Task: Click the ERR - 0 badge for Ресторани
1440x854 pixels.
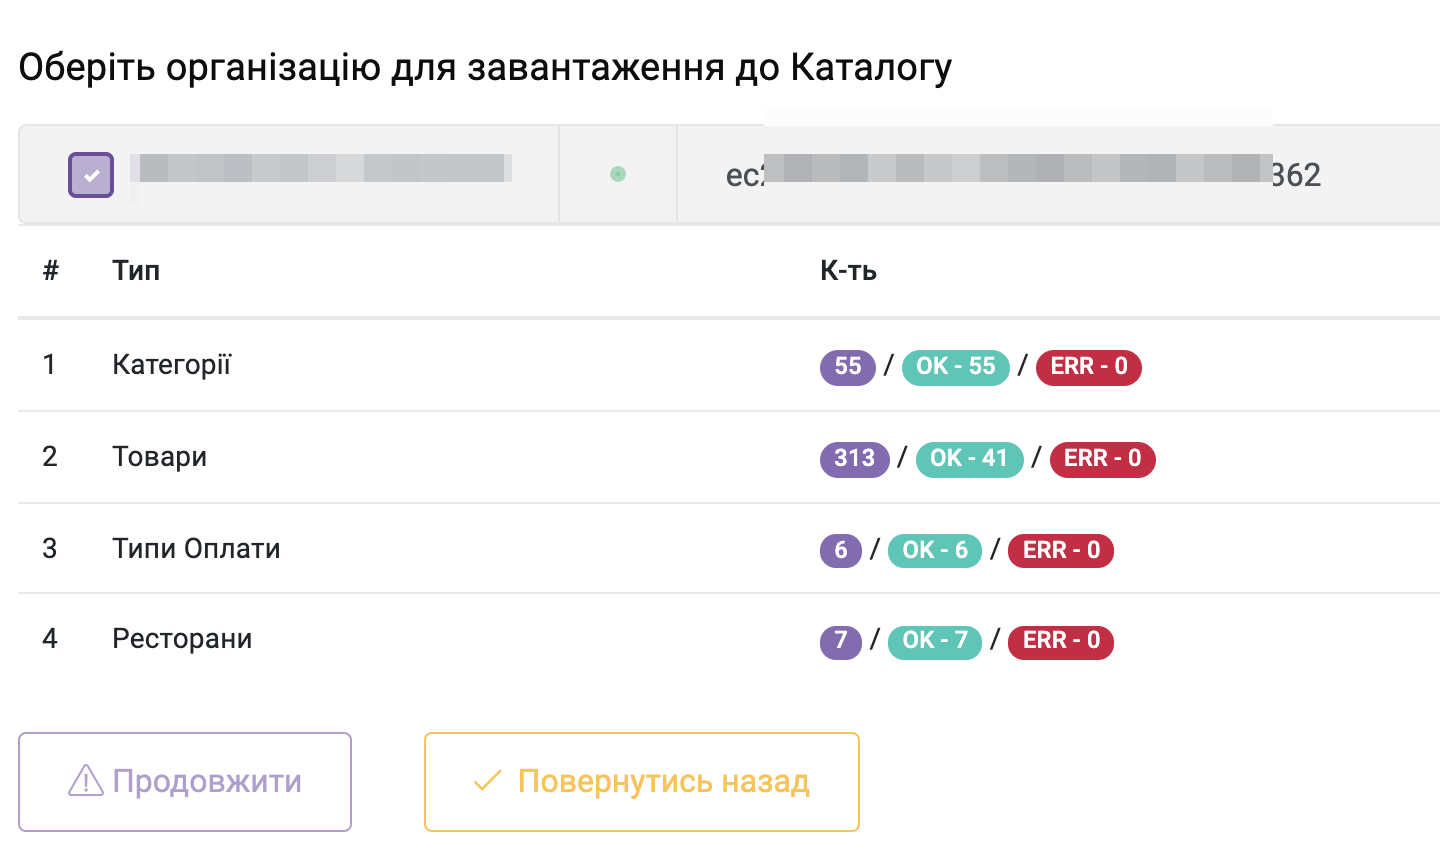Action: (1060, 641)
